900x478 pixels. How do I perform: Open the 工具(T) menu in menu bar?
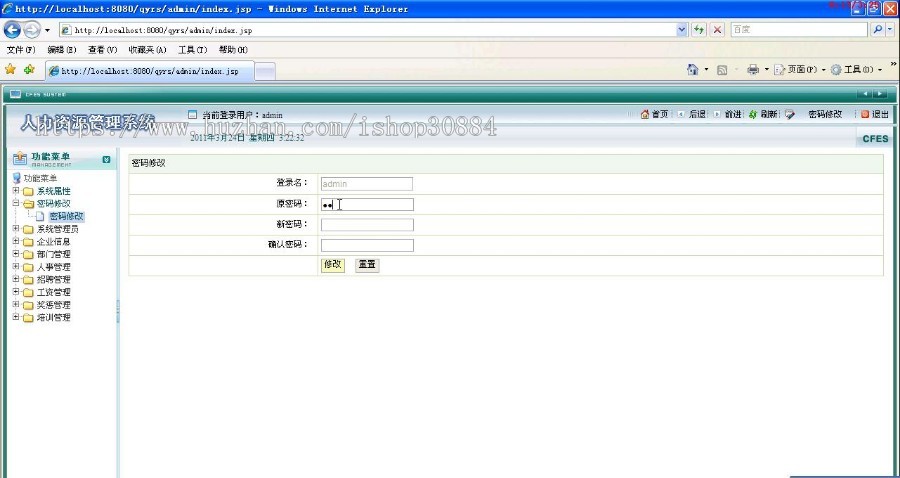click(x=192, y=50)
